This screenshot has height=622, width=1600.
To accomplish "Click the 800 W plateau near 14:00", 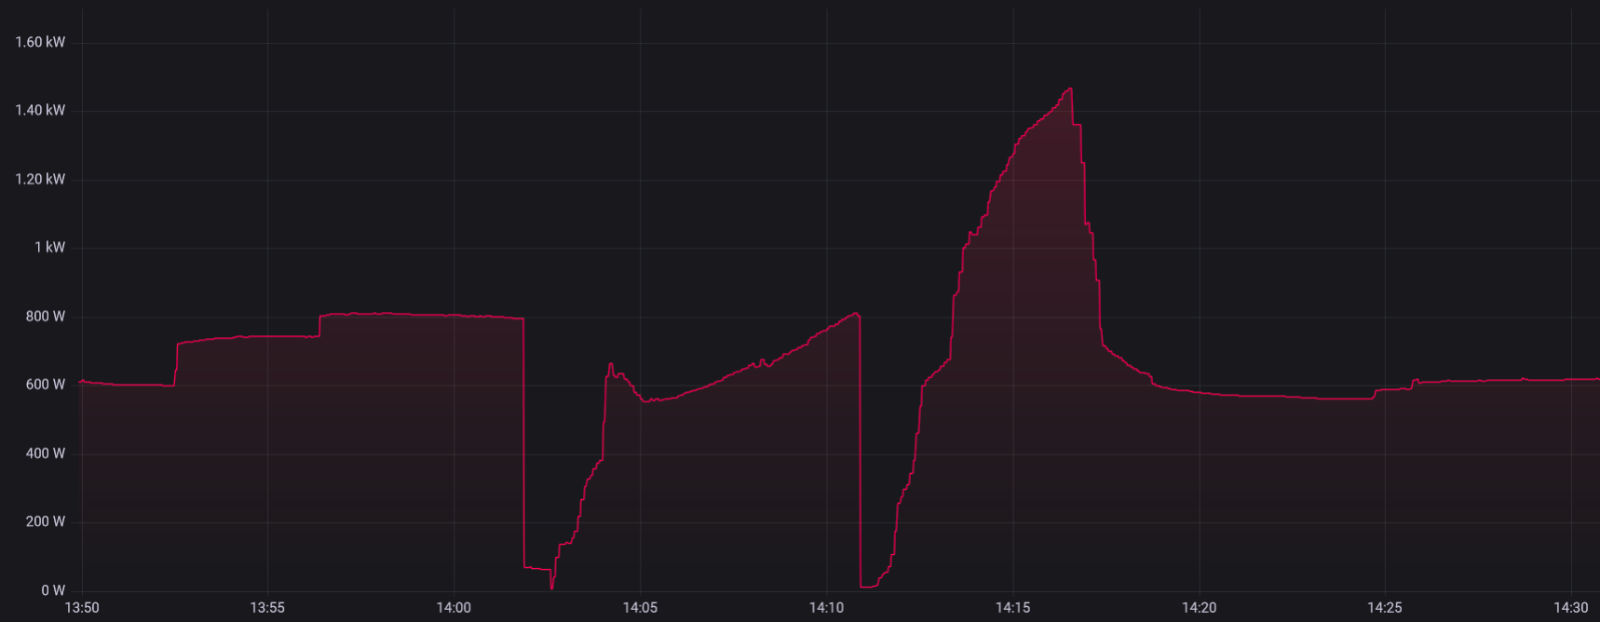I will 422,315.
